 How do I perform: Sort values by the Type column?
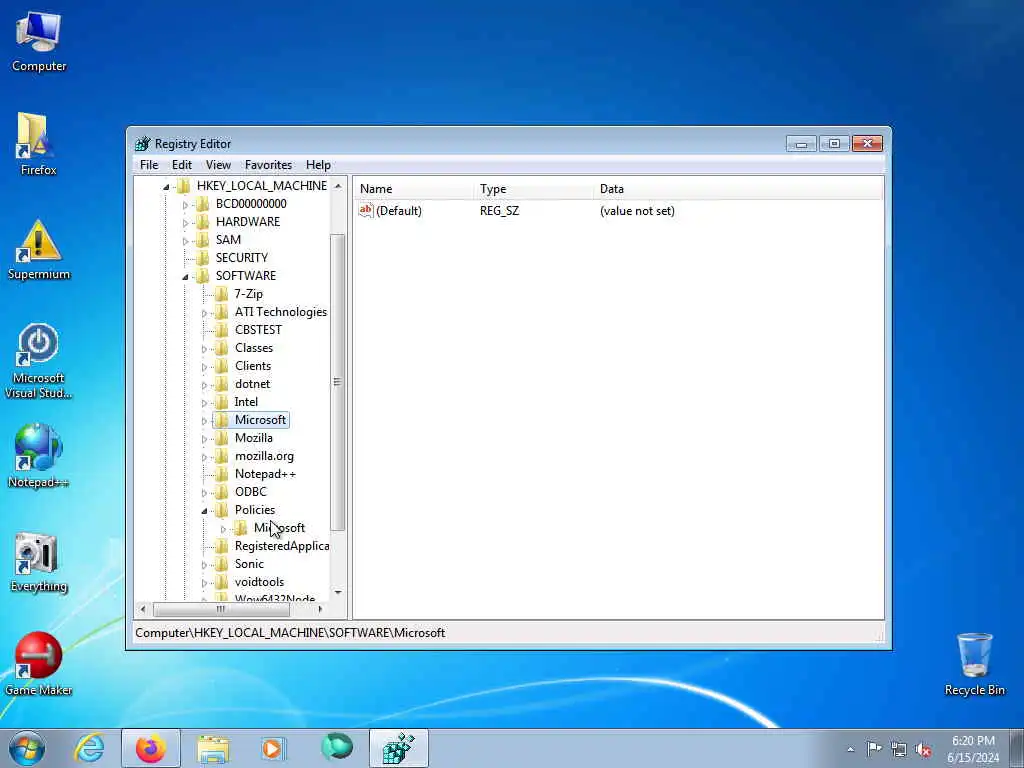tap(534, 189)
